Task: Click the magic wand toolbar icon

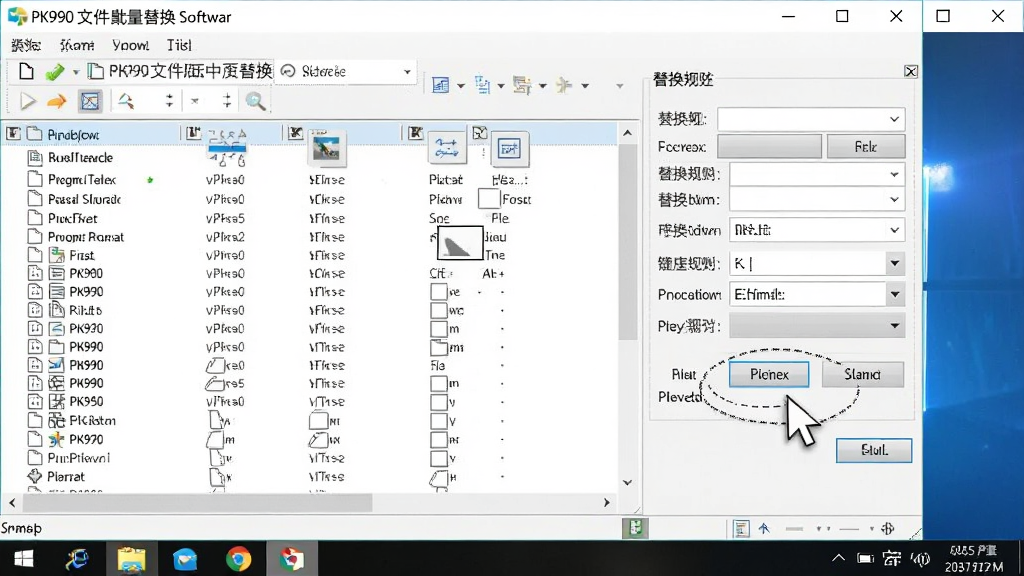Action: click(x=125, y=101)
